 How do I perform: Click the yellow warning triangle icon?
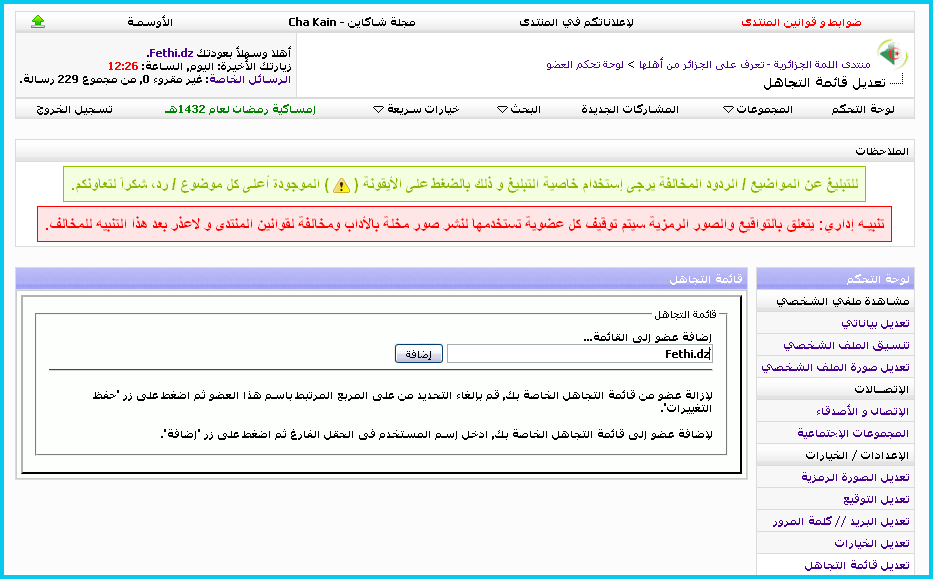tap(342, 185)
